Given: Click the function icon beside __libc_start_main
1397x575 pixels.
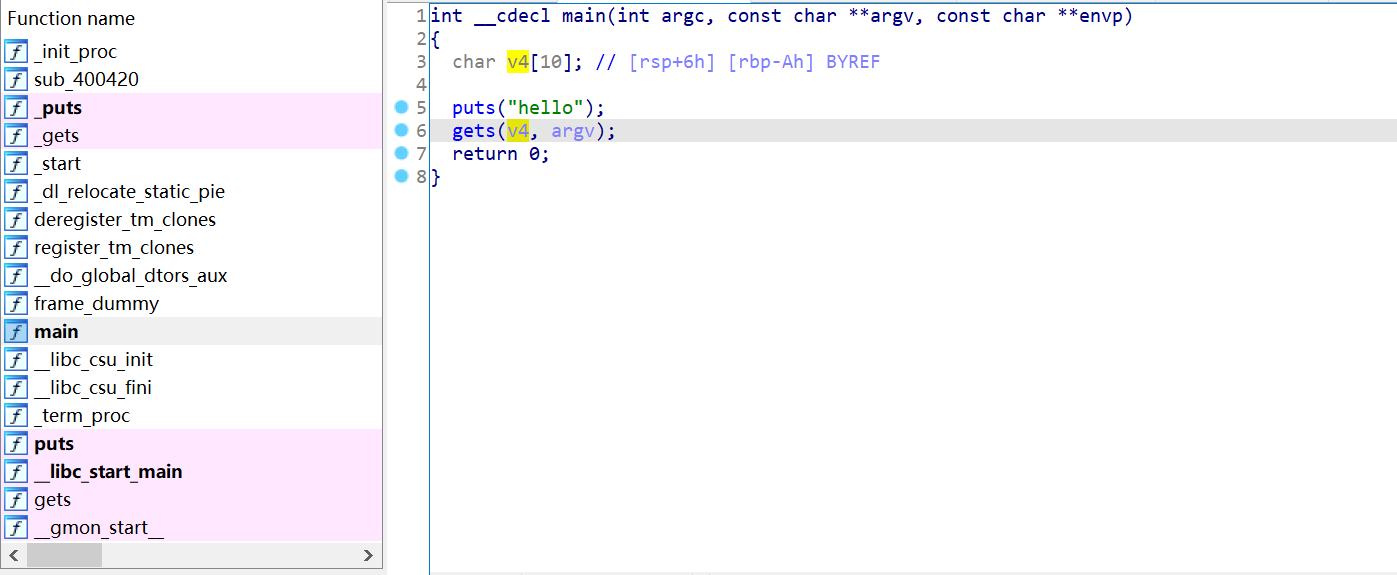Looking at the screenshot, I should pos(16,472).
